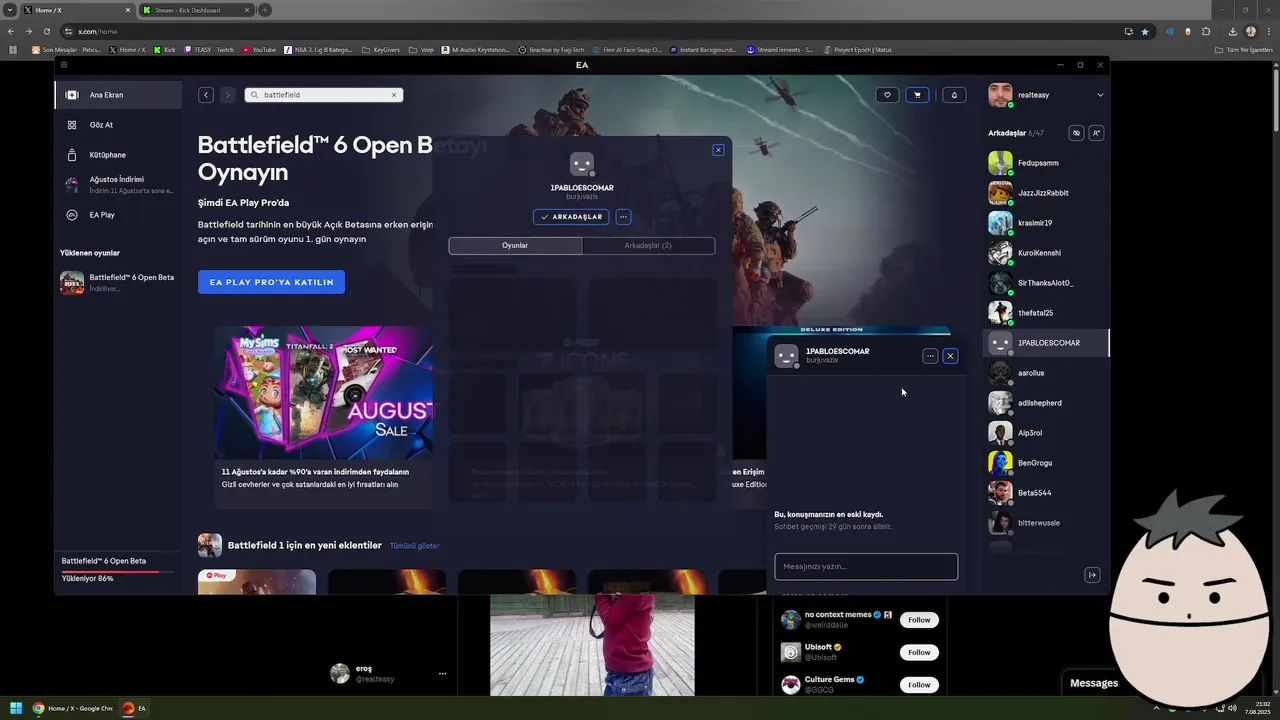The image size is (1280, 720).
Task: Switch to the EA app in taskbar
Action: tap(134, 708)
